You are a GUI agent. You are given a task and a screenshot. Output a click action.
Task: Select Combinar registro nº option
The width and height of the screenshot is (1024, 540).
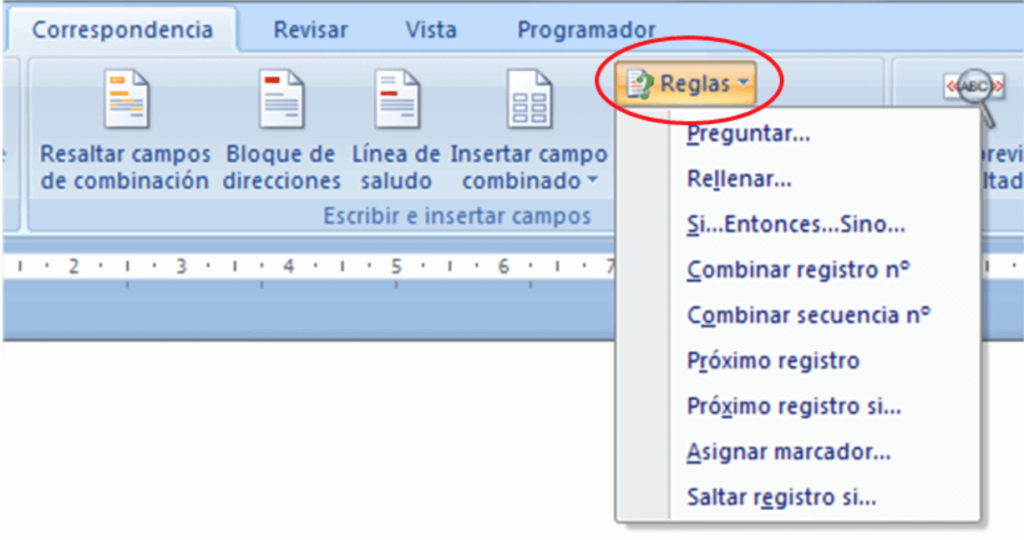(798, 270)
